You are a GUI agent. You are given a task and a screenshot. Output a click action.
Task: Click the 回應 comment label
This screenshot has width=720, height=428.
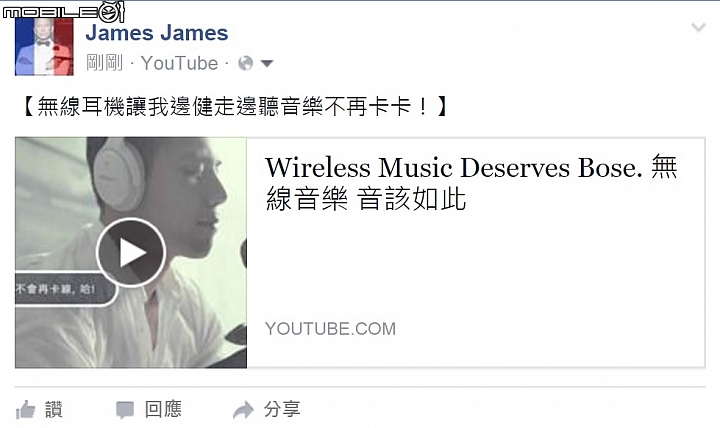(163, 409)
